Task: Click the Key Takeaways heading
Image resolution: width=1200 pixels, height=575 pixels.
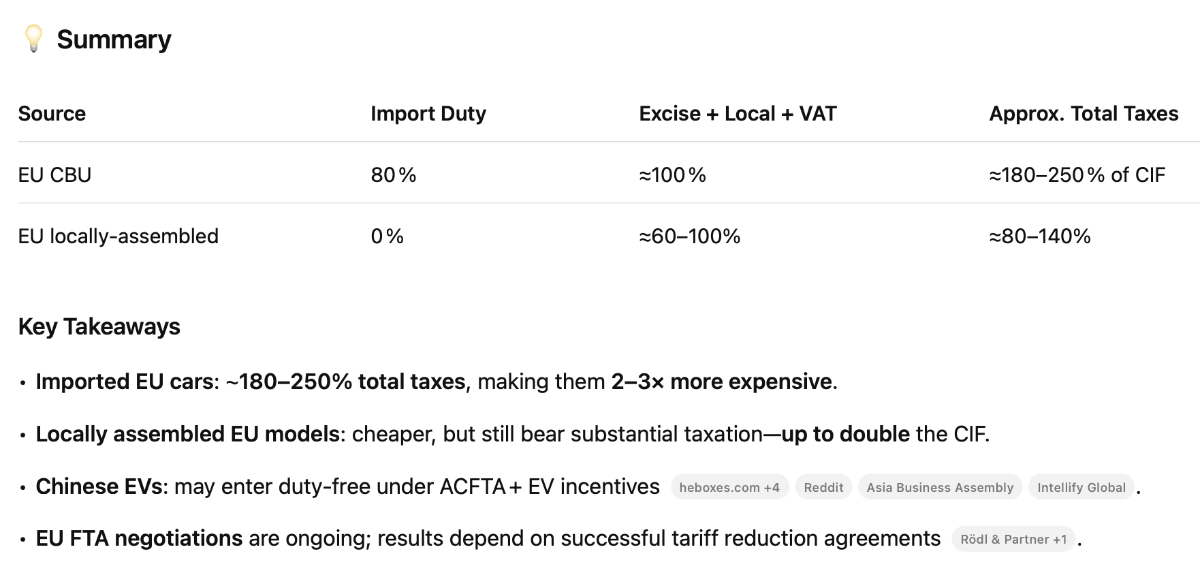Action: point(99,327)
